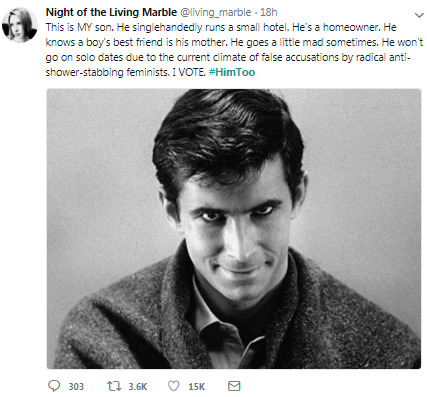The height and width of the screenshot is (397, 427).
Task: Open the tweet permalink via the 18h timestamp
Action: pos(269,12)
